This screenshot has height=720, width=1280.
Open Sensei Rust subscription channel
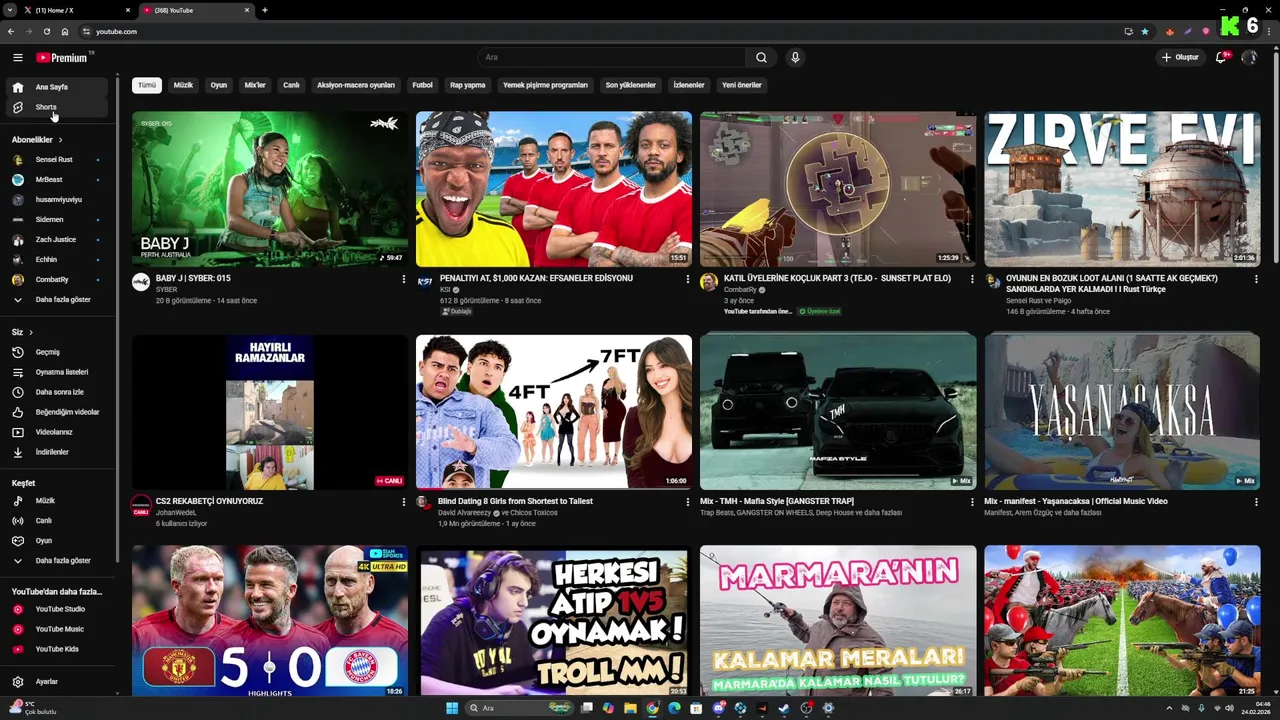pyautogui.click(x=56, y=159)
